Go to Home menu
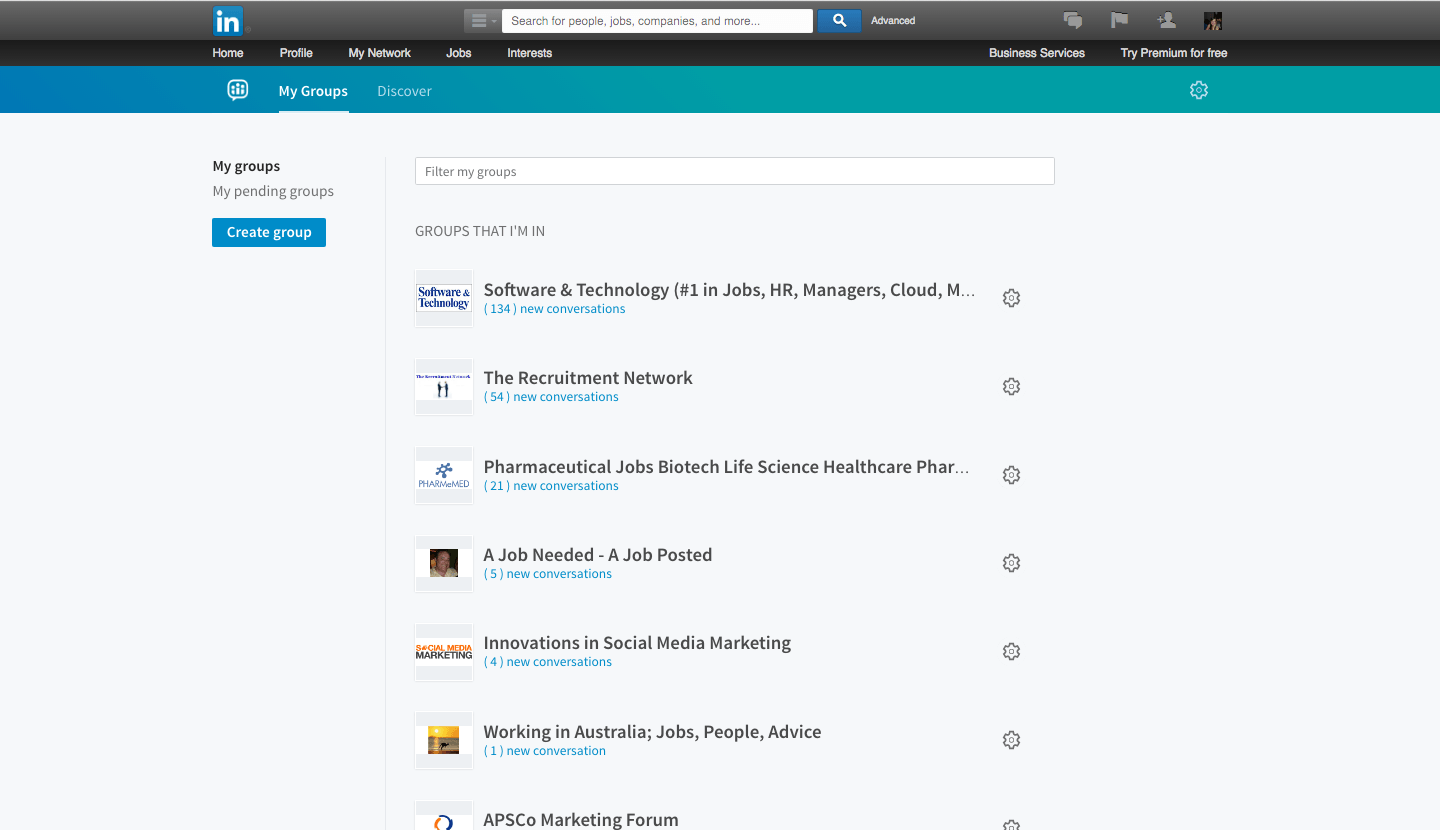Screen dimensions: 1440x830 tap(228, 53)
